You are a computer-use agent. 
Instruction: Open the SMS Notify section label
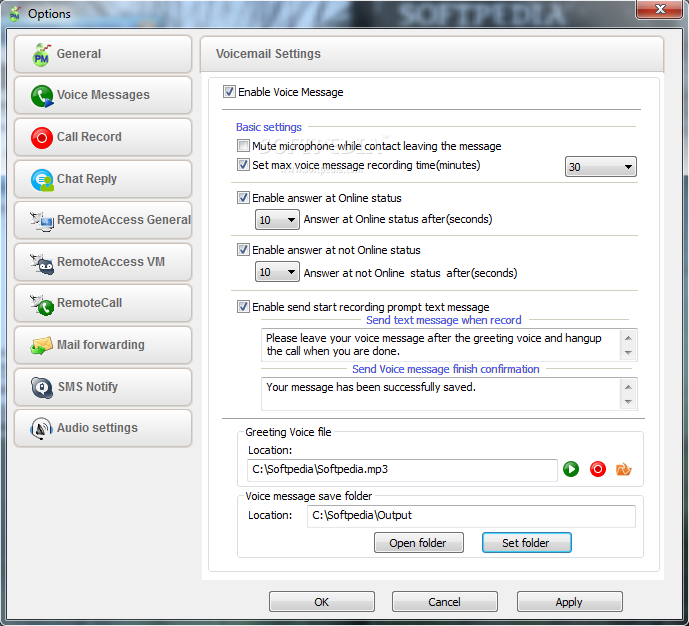(88, 387)
